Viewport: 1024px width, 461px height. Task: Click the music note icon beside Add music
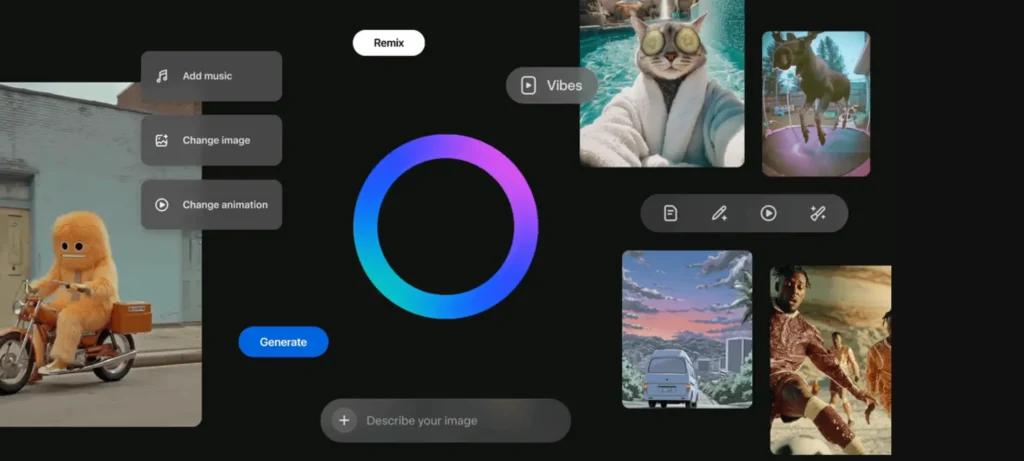(x=162, y=76)
